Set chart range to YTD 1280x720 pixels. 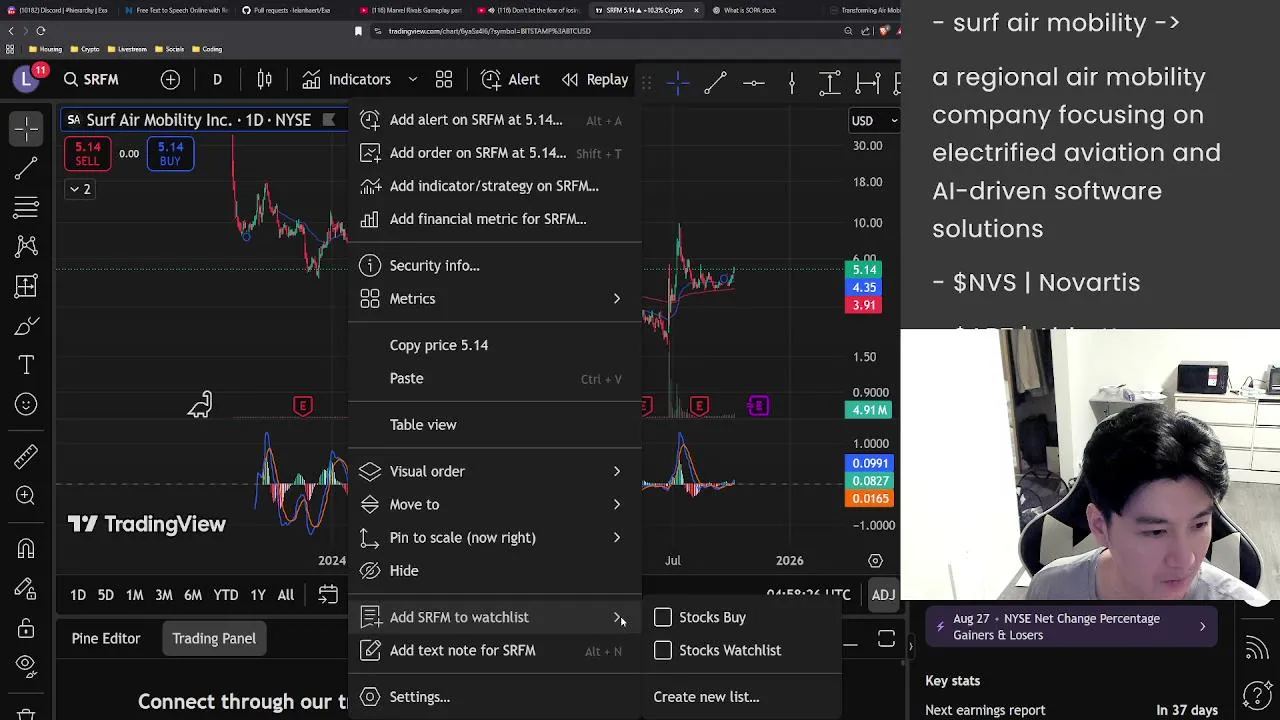[x=226, y=595]
